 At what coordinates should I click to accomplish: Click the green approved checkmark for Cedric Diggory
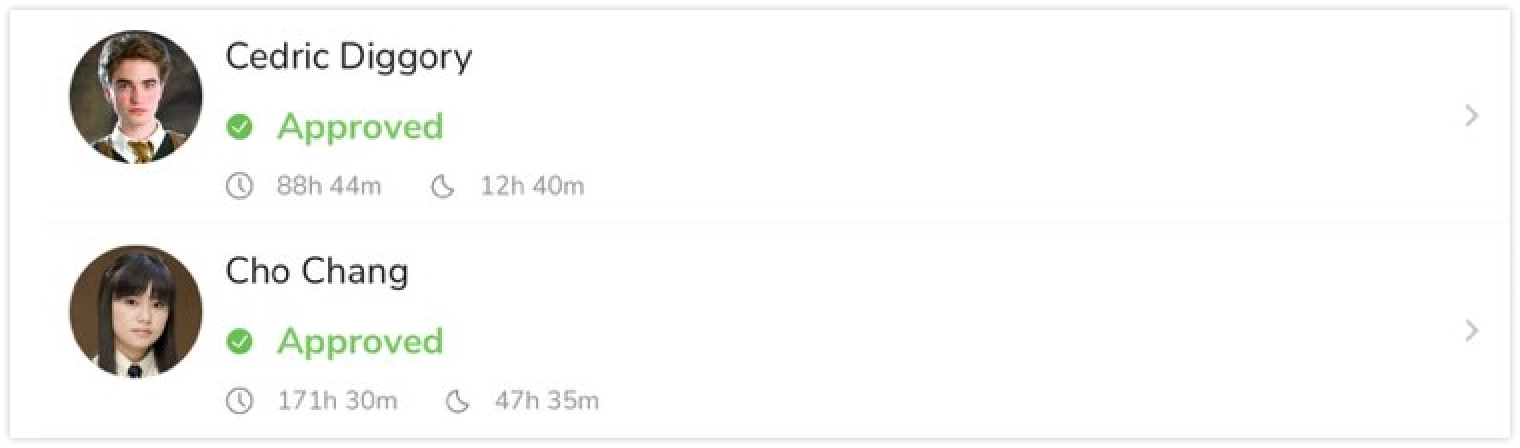[239, 127]
